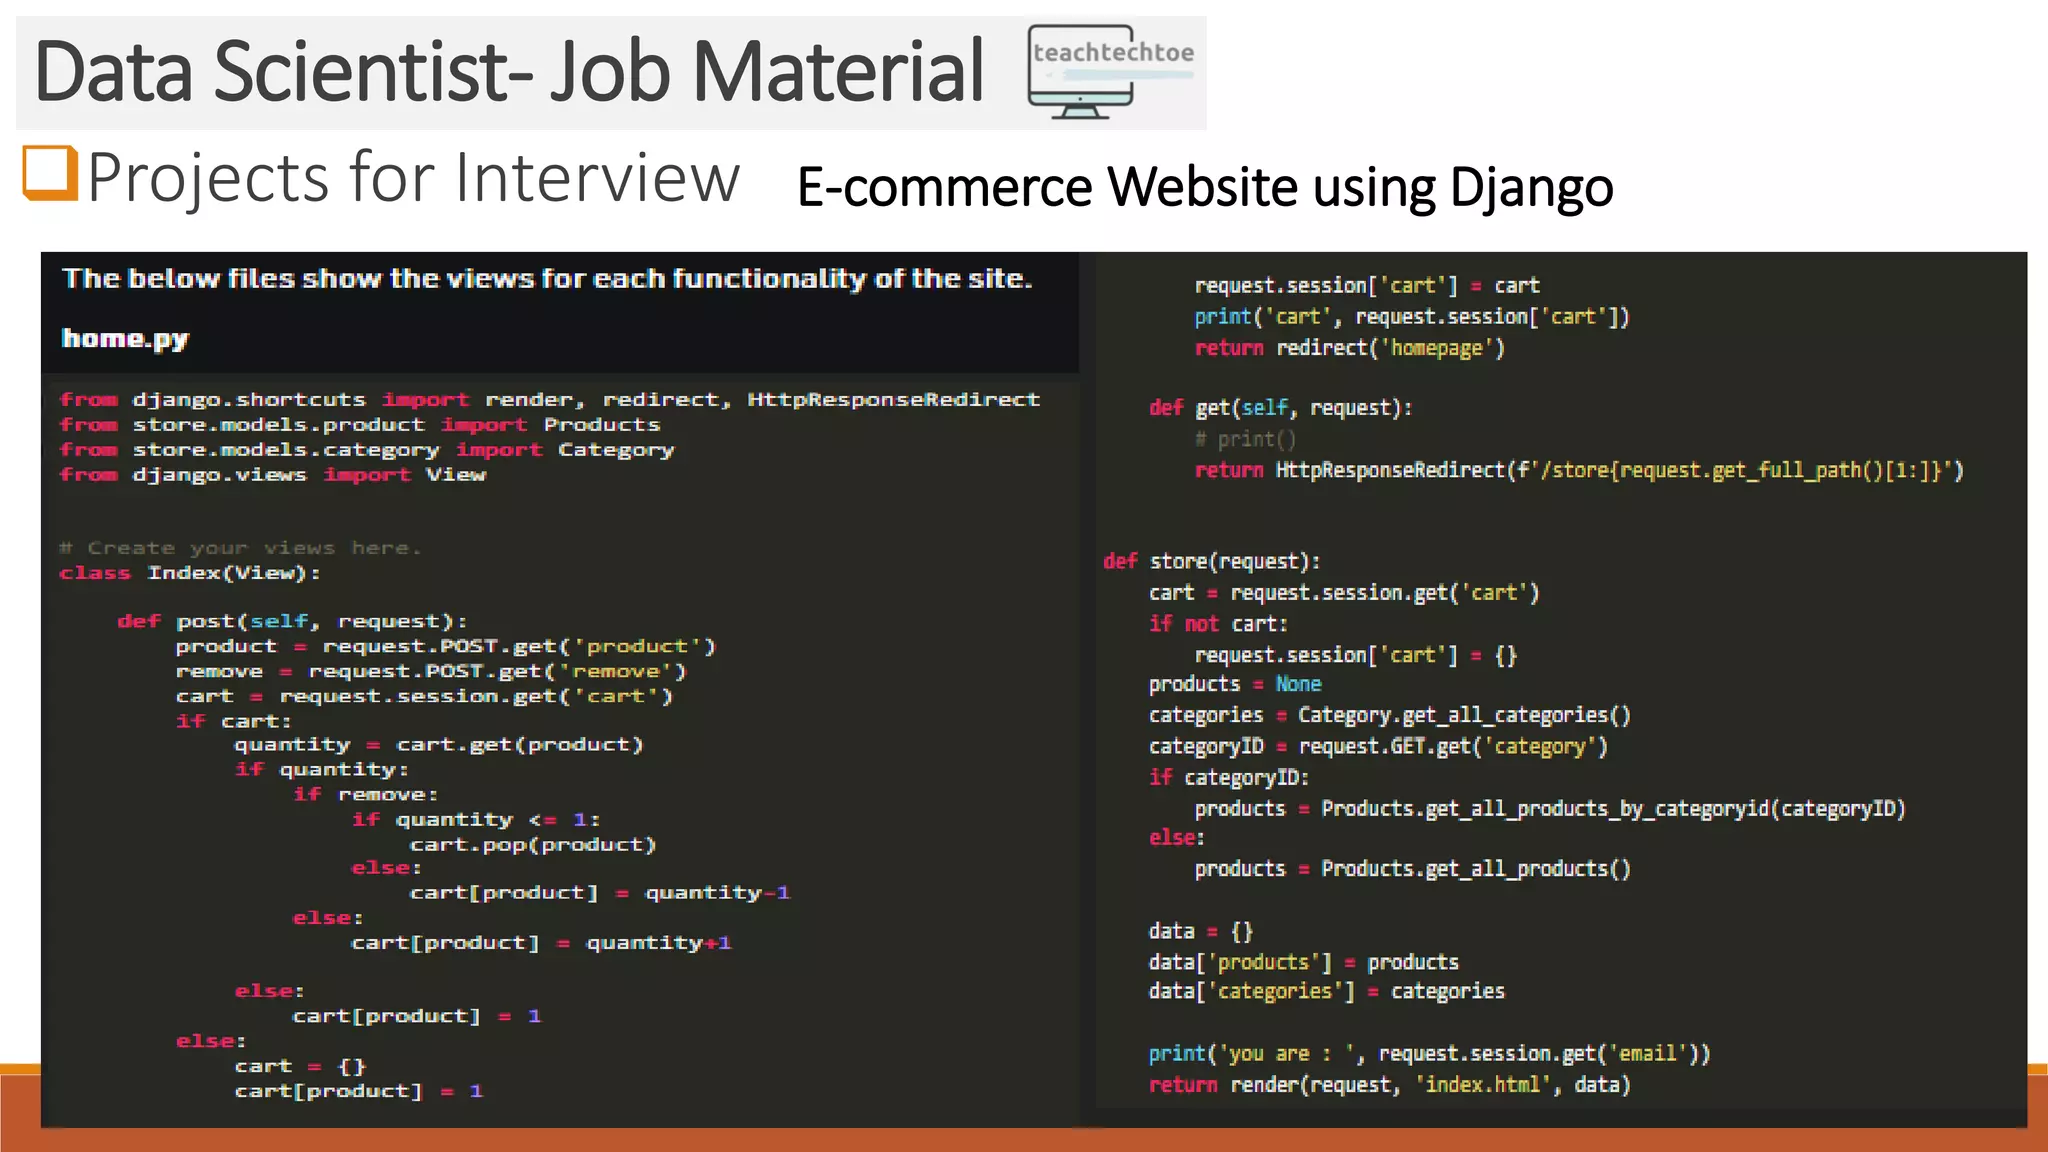
Task: Click the 'products = None' line
Action: (x=1235, y=684)
